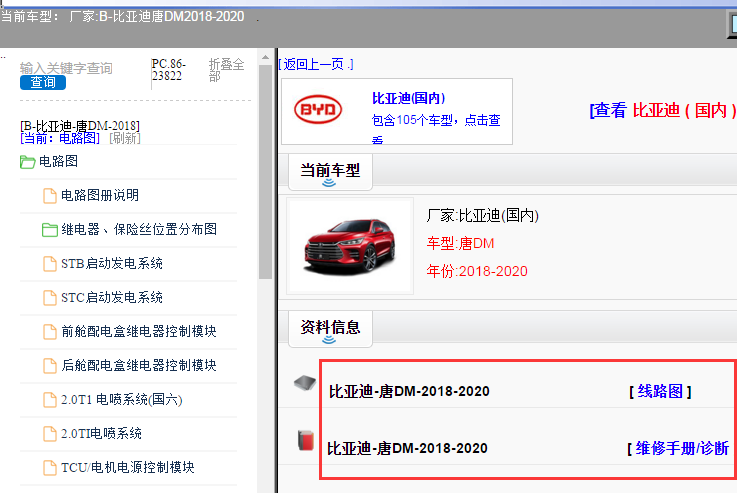The height and width of the screenshot is (493, 737).
Task: Click the sidebar scrollbar up arrow
Action: point(265,57)
